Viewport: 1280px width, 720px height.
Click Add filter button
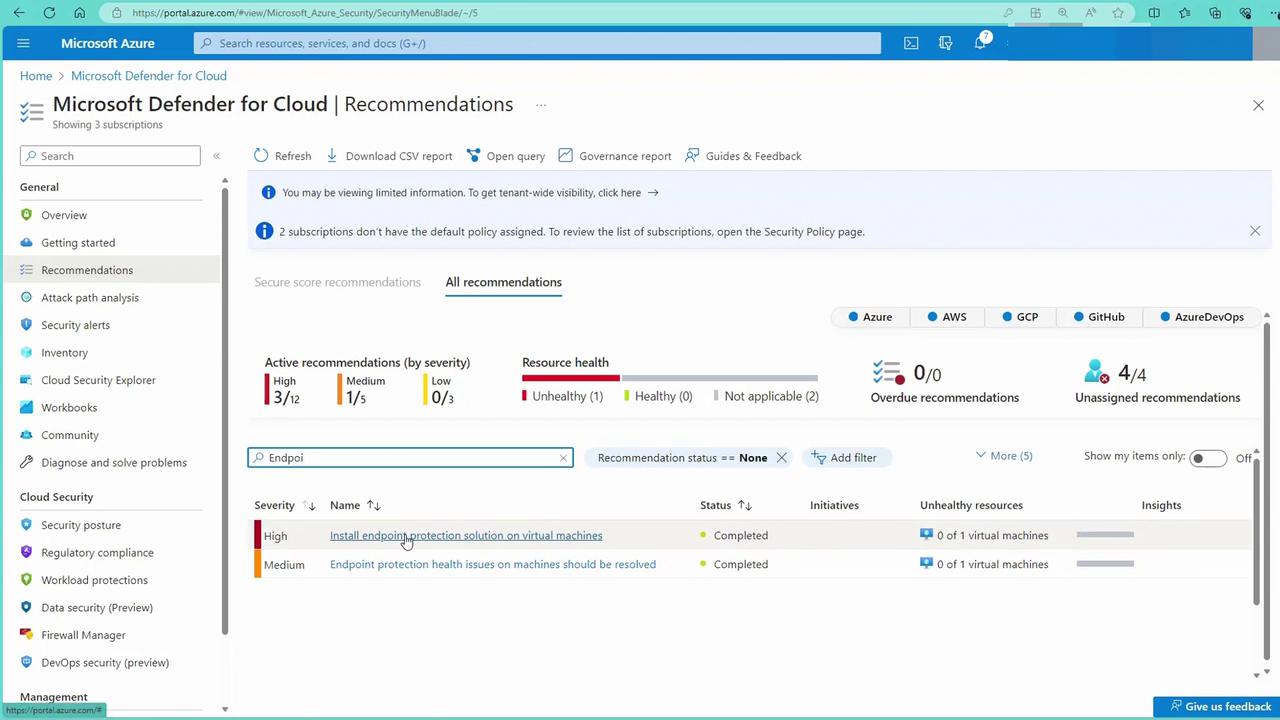coord(845,458)
